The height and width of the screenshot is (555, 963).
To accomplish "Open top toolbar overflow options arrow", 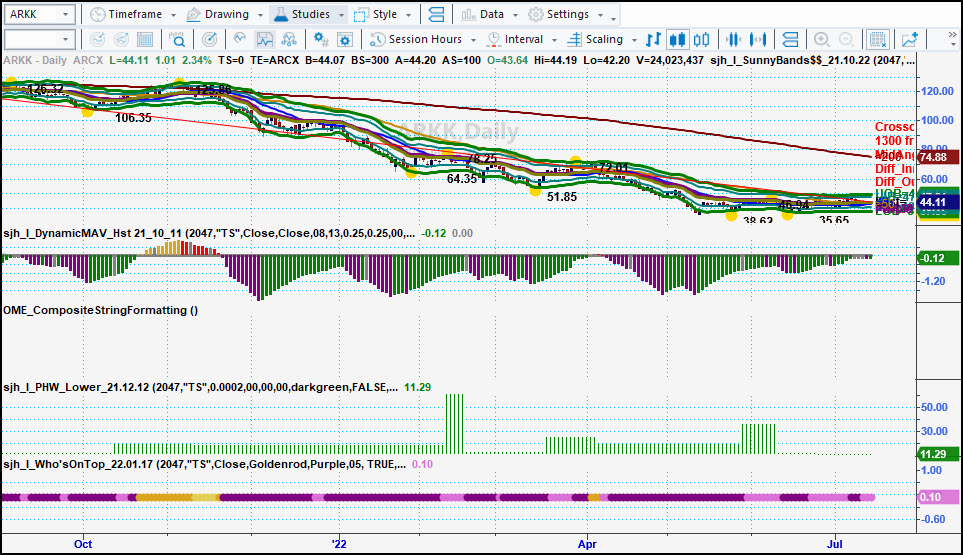I will [613, 18].
